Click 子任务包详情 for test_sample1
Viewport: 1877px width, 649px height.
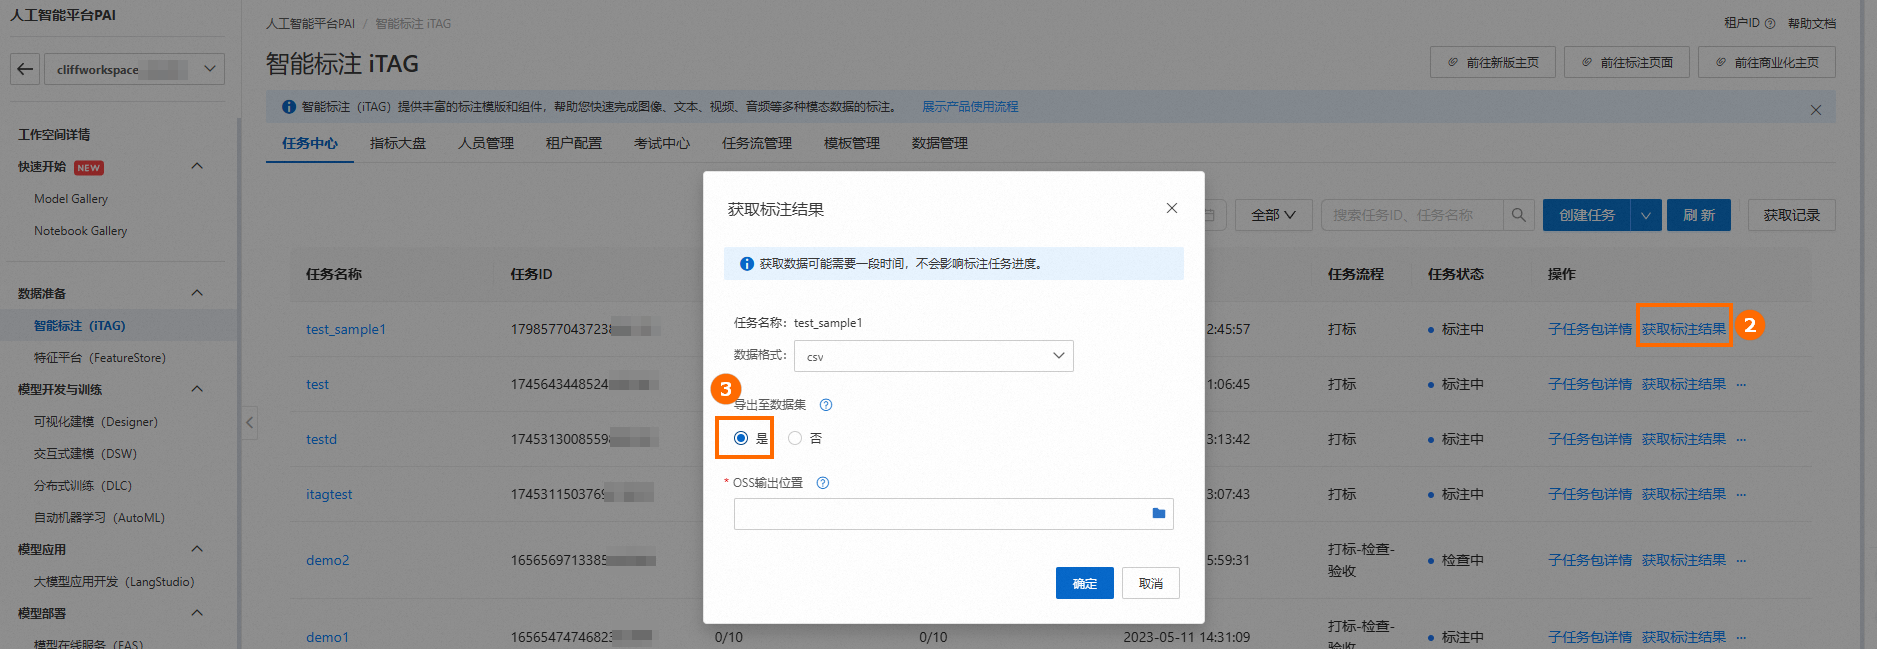[x=1590, y=329]
